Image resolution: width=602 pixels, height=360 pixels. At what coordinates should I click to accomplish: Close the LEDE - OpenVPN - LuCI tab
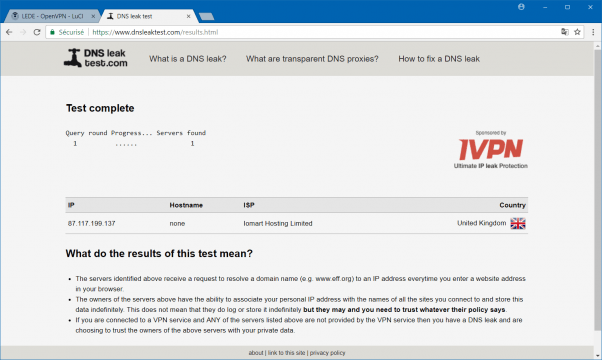[93, 17]
